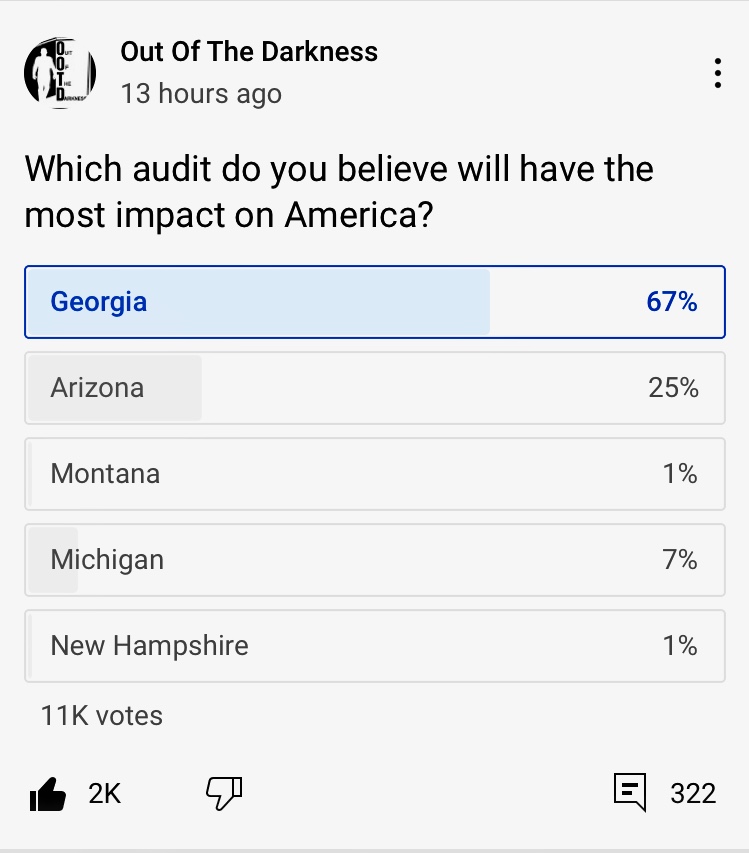Open the three-dot post options menu
This screenshot has width=749, height=853.
coord(717,73)
